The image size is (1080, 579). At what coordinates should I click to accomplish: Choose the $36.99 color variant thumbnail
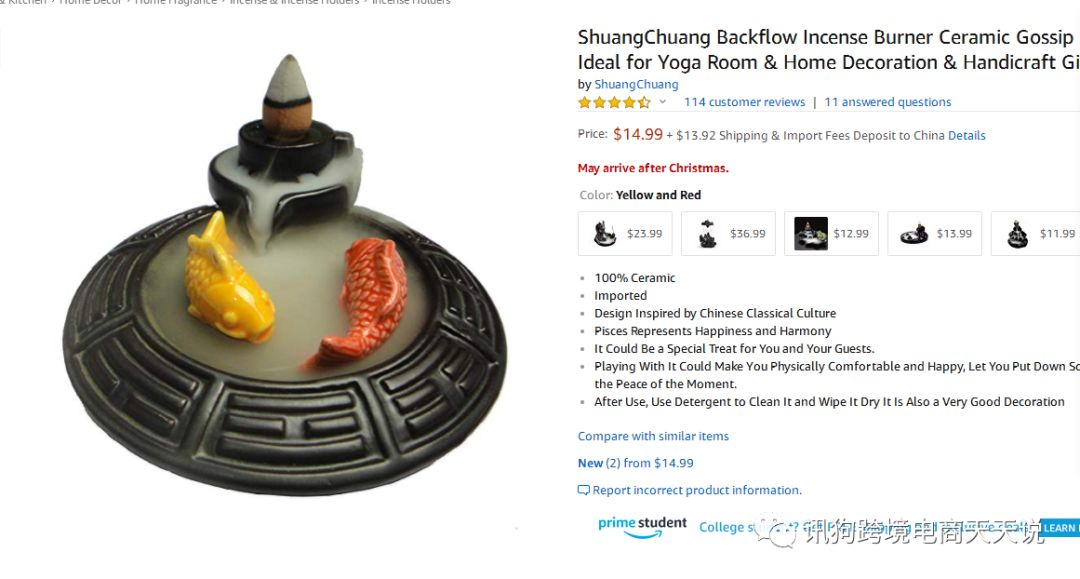[728, 233]
